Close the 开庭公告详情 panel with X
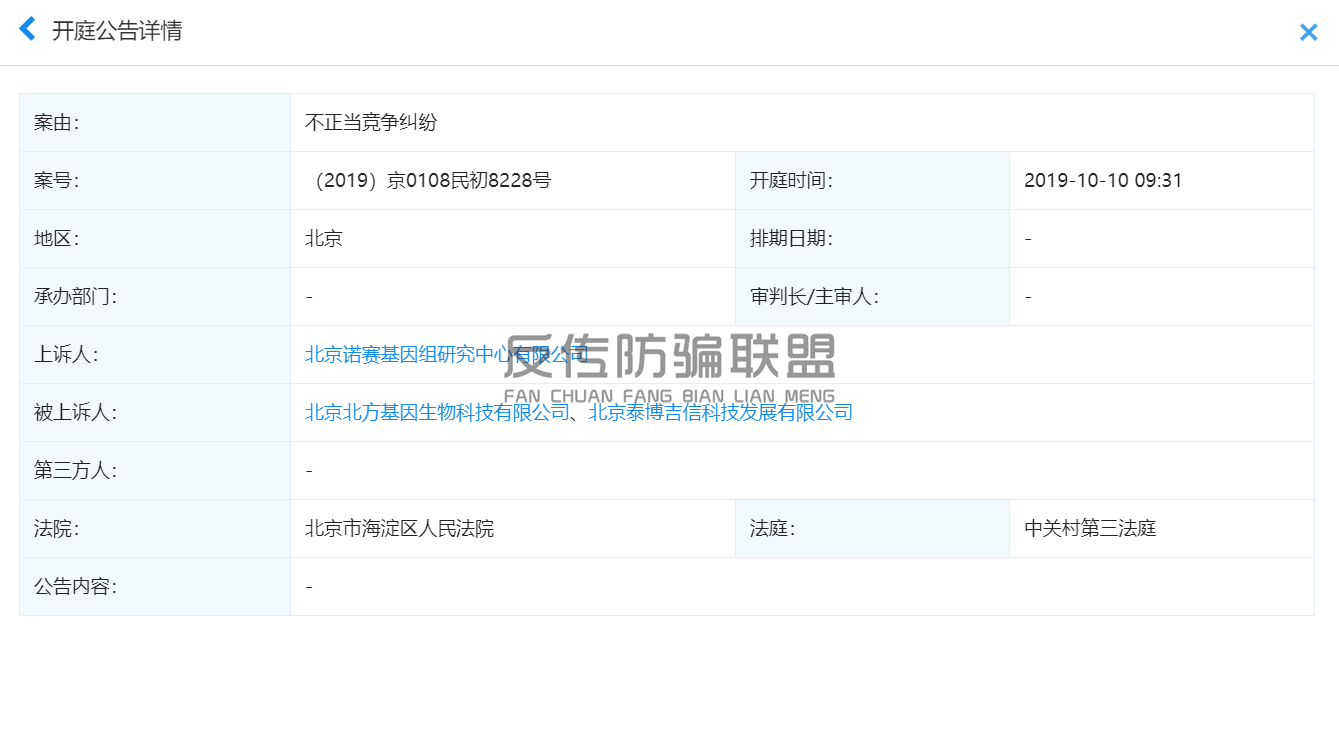The height and width of the screenshot is (737, 1339). [1308, 33]
